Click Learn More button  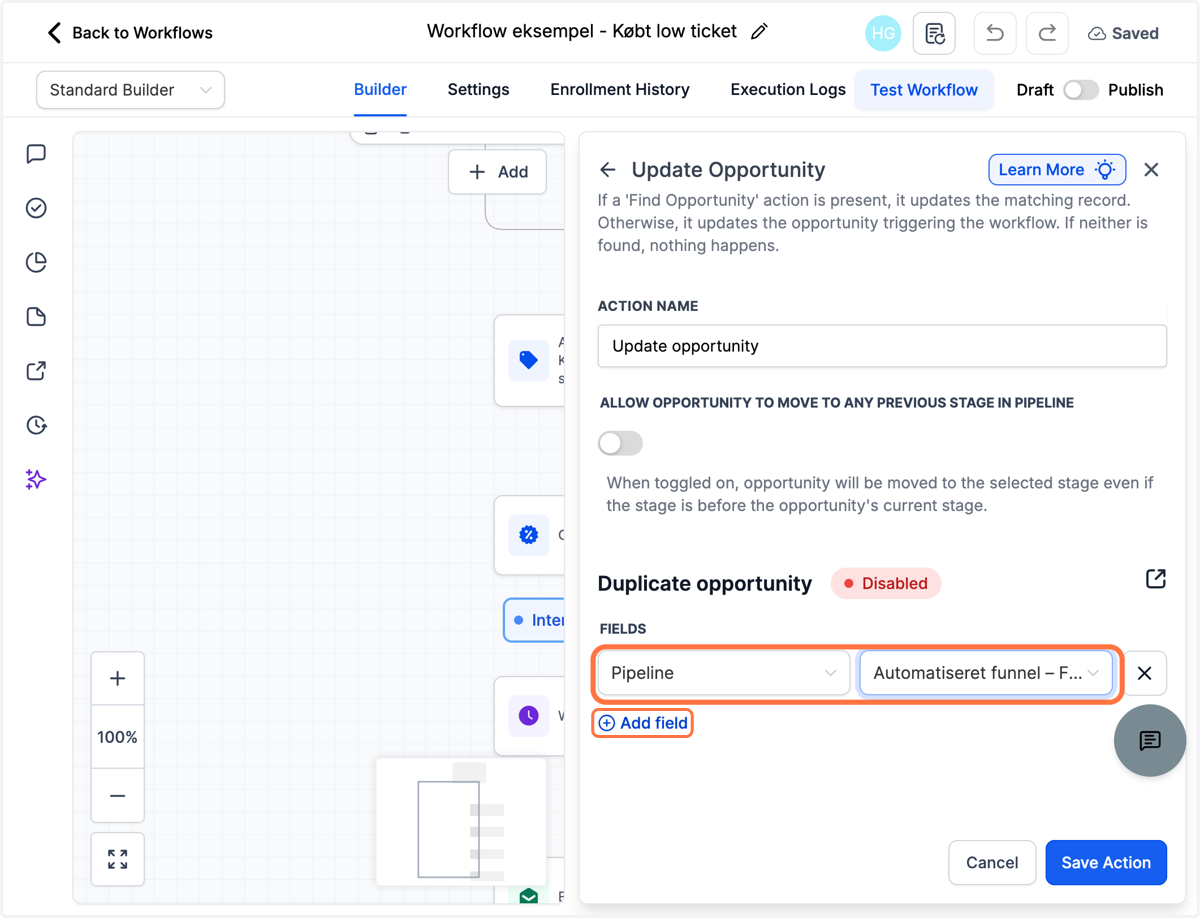pyautogui.click(x=1057, y=170)
